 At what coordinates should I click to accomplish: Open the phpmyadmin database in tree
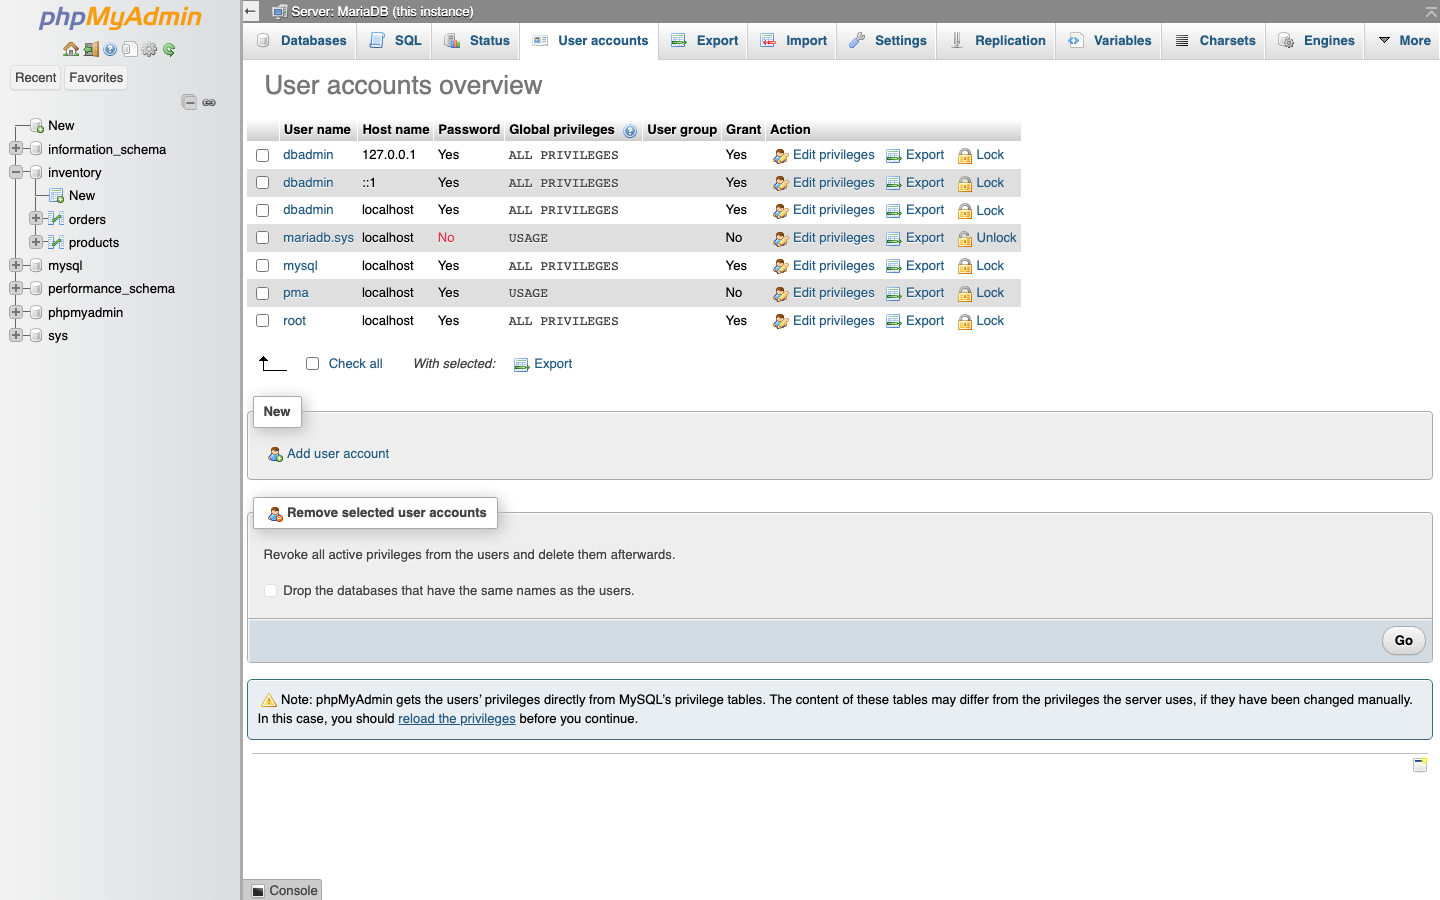[86, 312]
